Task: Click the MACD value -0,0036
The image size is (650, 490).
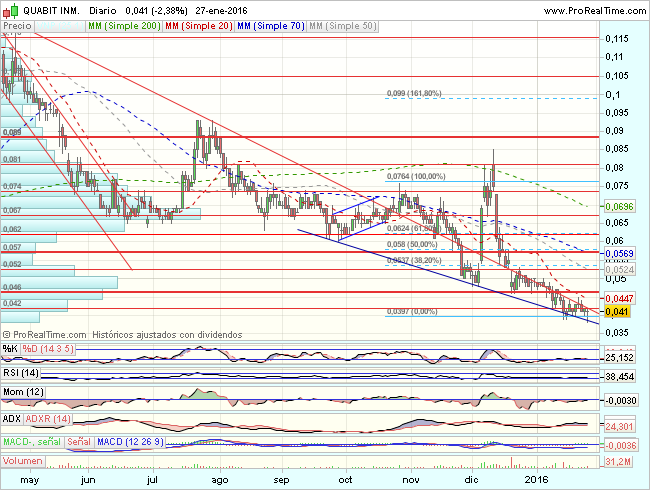Action: 621,446
